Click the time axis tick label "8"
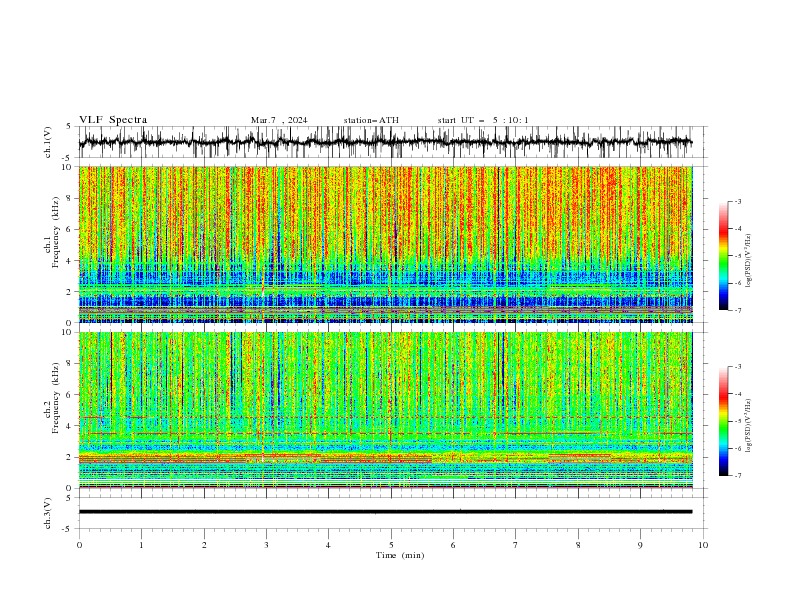This screenshot has height=612, width=792. [578, 545]
